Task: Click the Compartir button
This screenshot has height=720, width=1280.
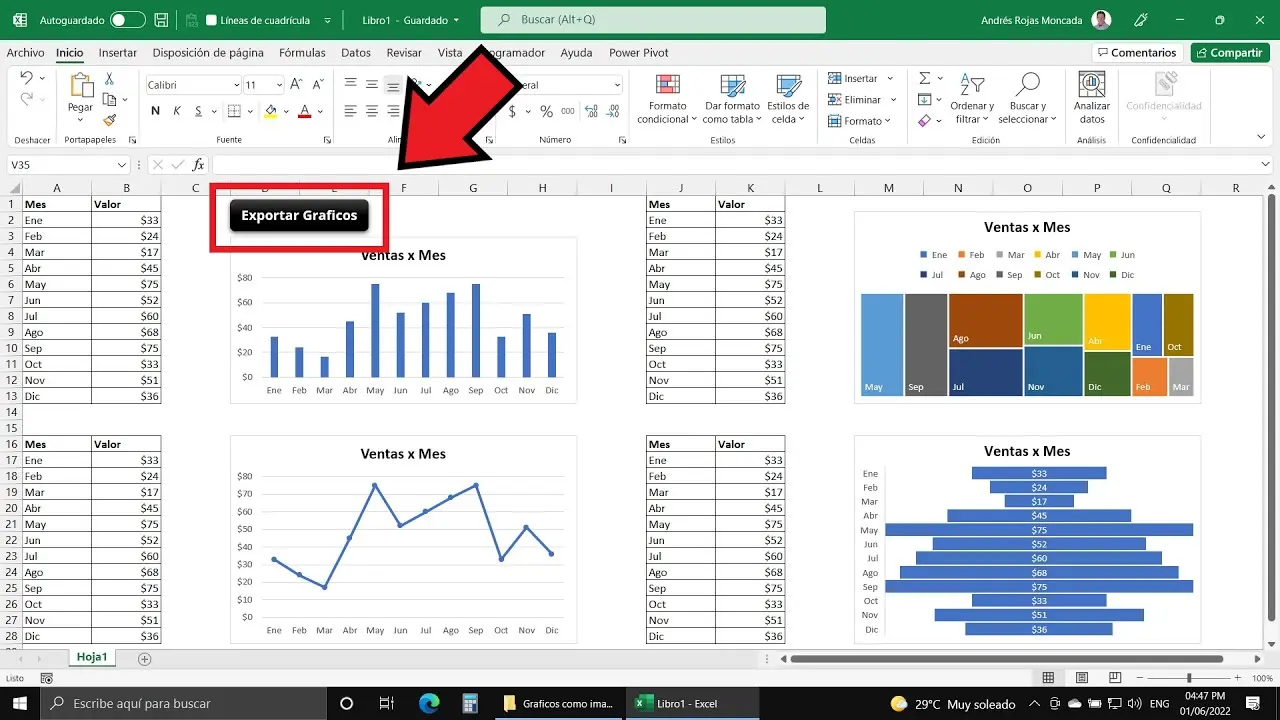Action: click(1229, 53)
